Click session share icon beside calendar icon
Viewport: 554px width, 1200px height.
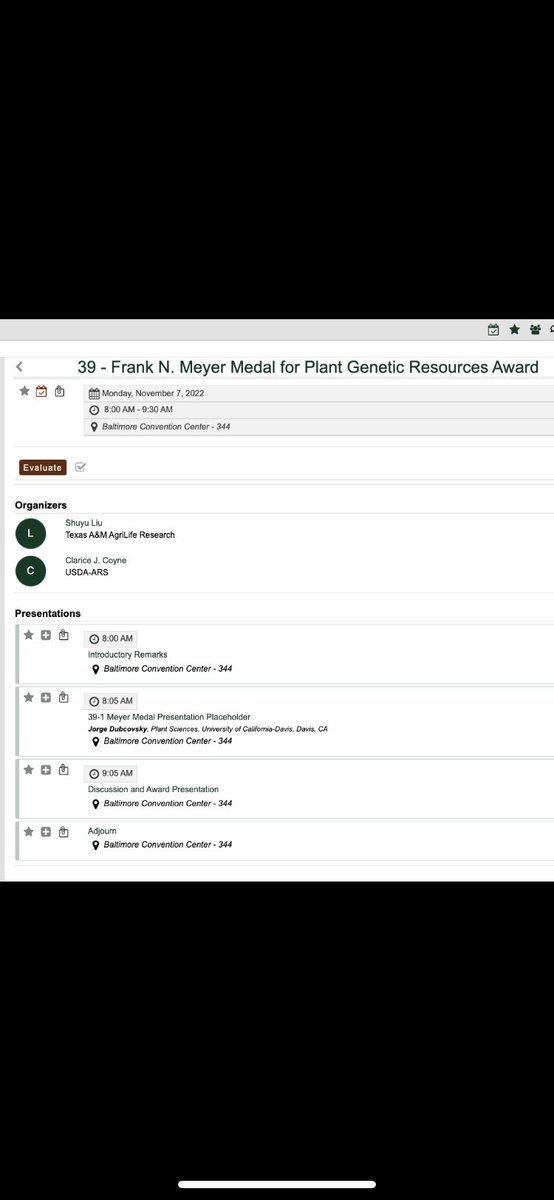(x=60, y=391)
